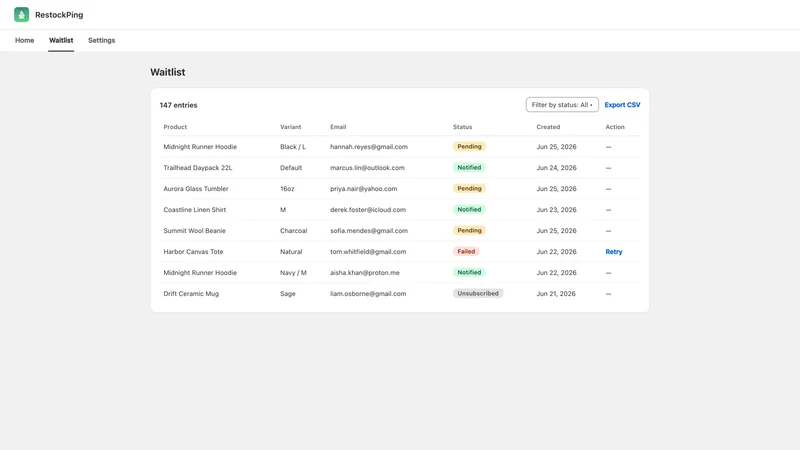Click Notified badge for aisha.khan row
800x450 pixels.
coord(469,272)
